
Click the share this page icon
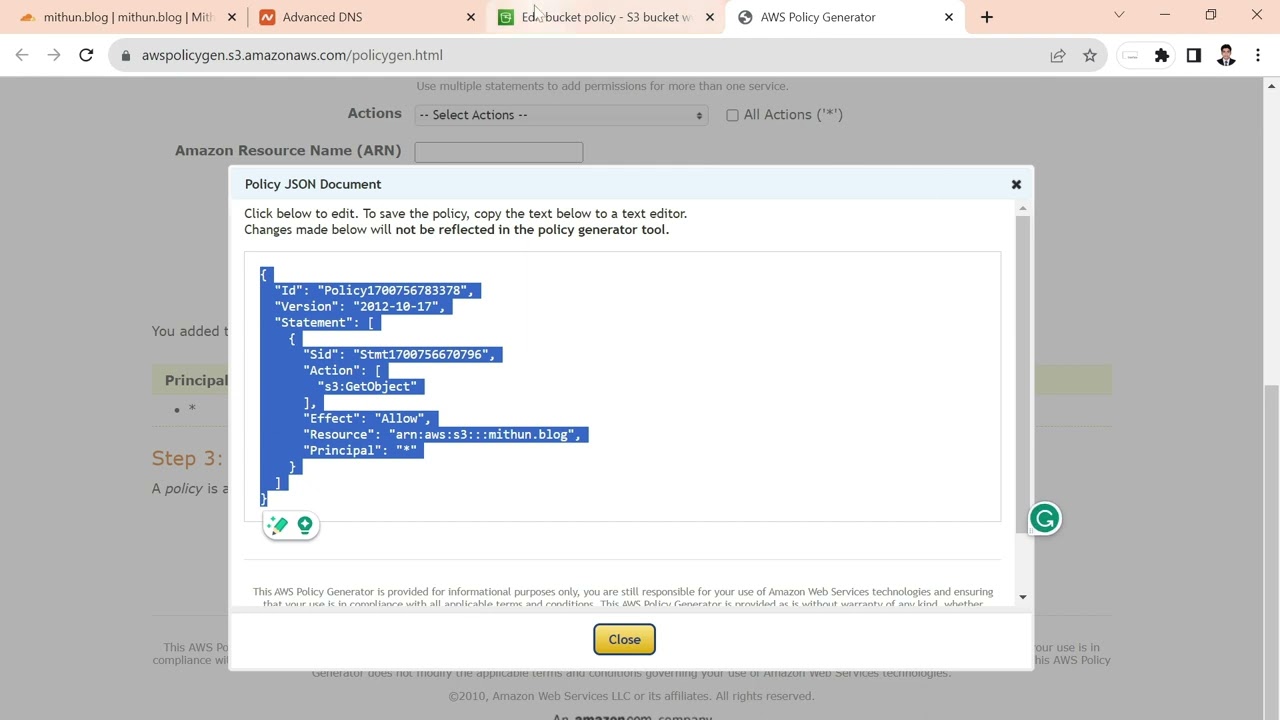coord(1058,56)
